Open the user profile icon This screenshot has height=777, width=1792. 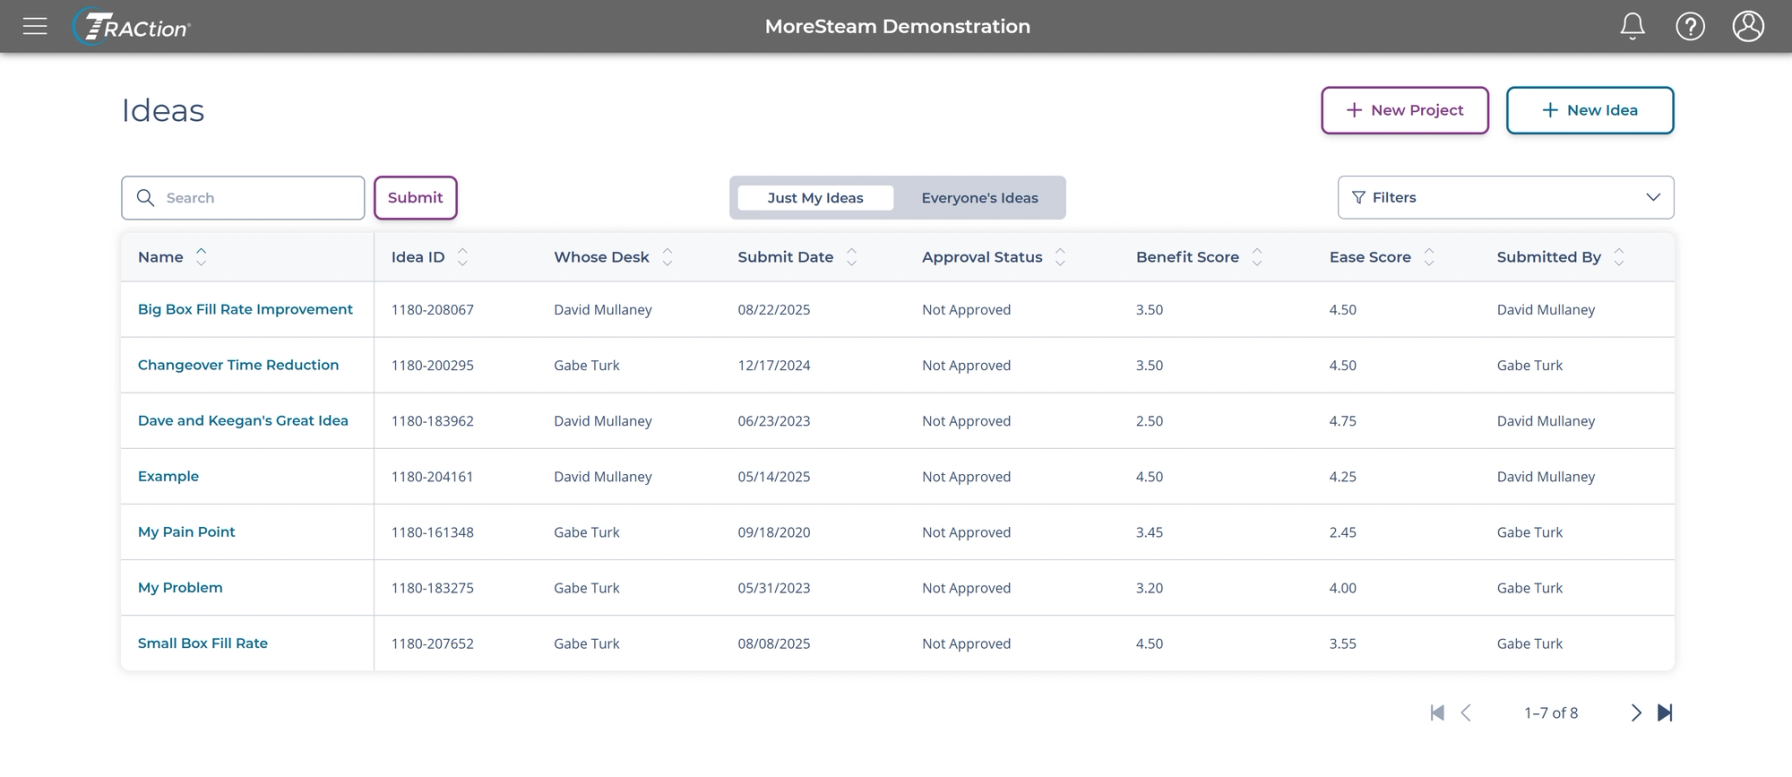[x=1748, y=26]
